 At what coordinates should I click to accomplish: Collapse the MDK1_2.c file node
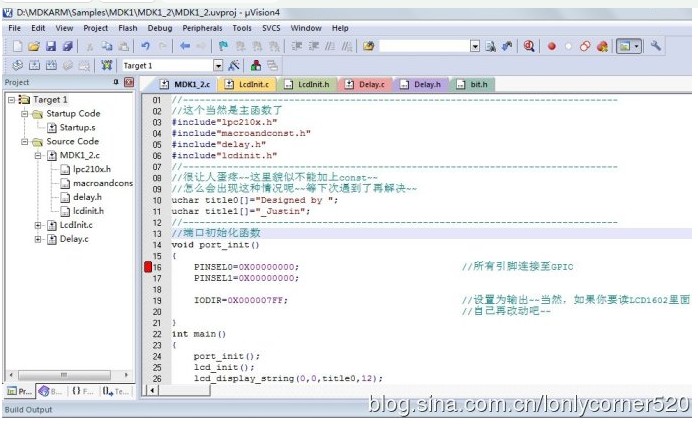click(38, 155)
